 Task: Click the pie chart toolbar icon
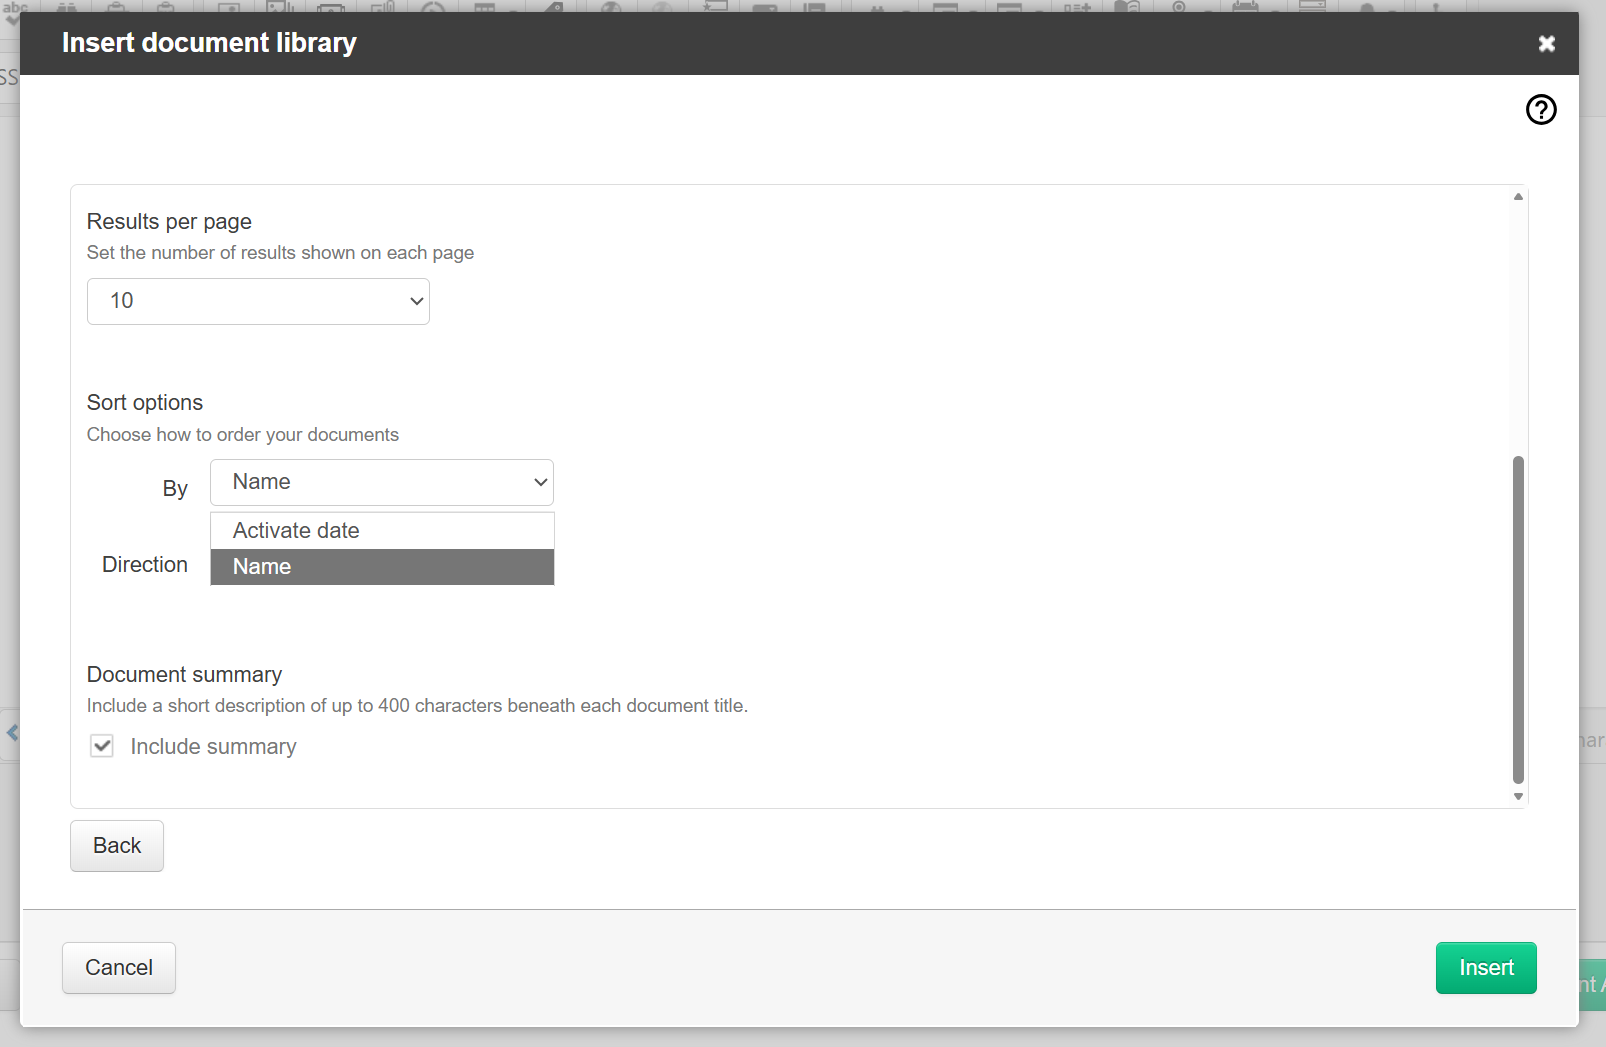432,7
